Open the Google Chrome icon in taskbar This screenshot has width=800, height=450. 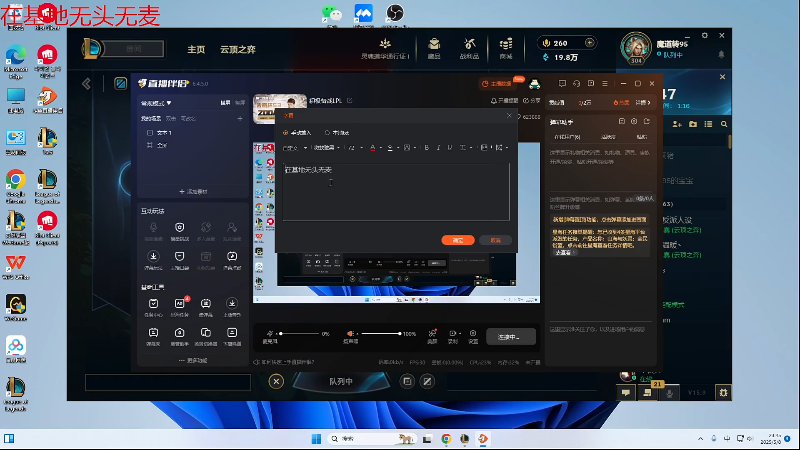pyautogui.click(x=446, y=439)
